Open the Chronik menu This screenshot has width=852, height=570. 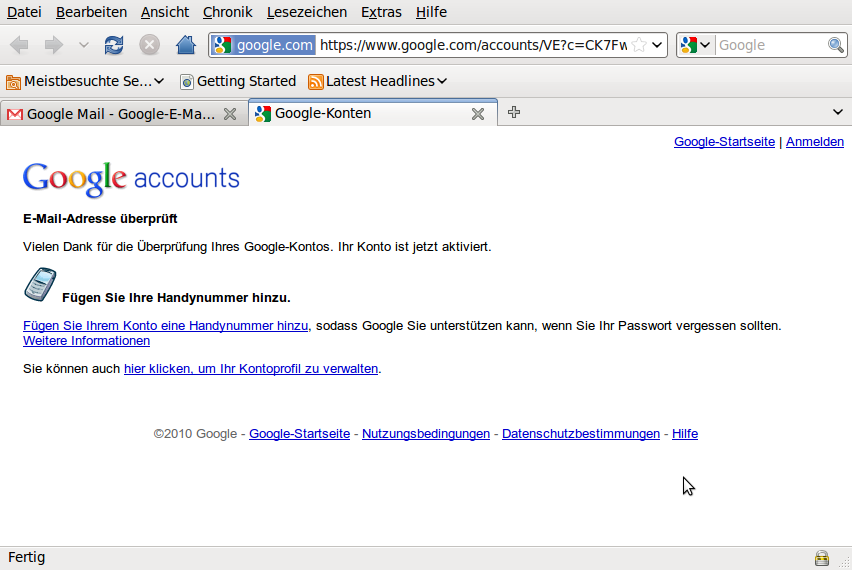click(228, 12)
